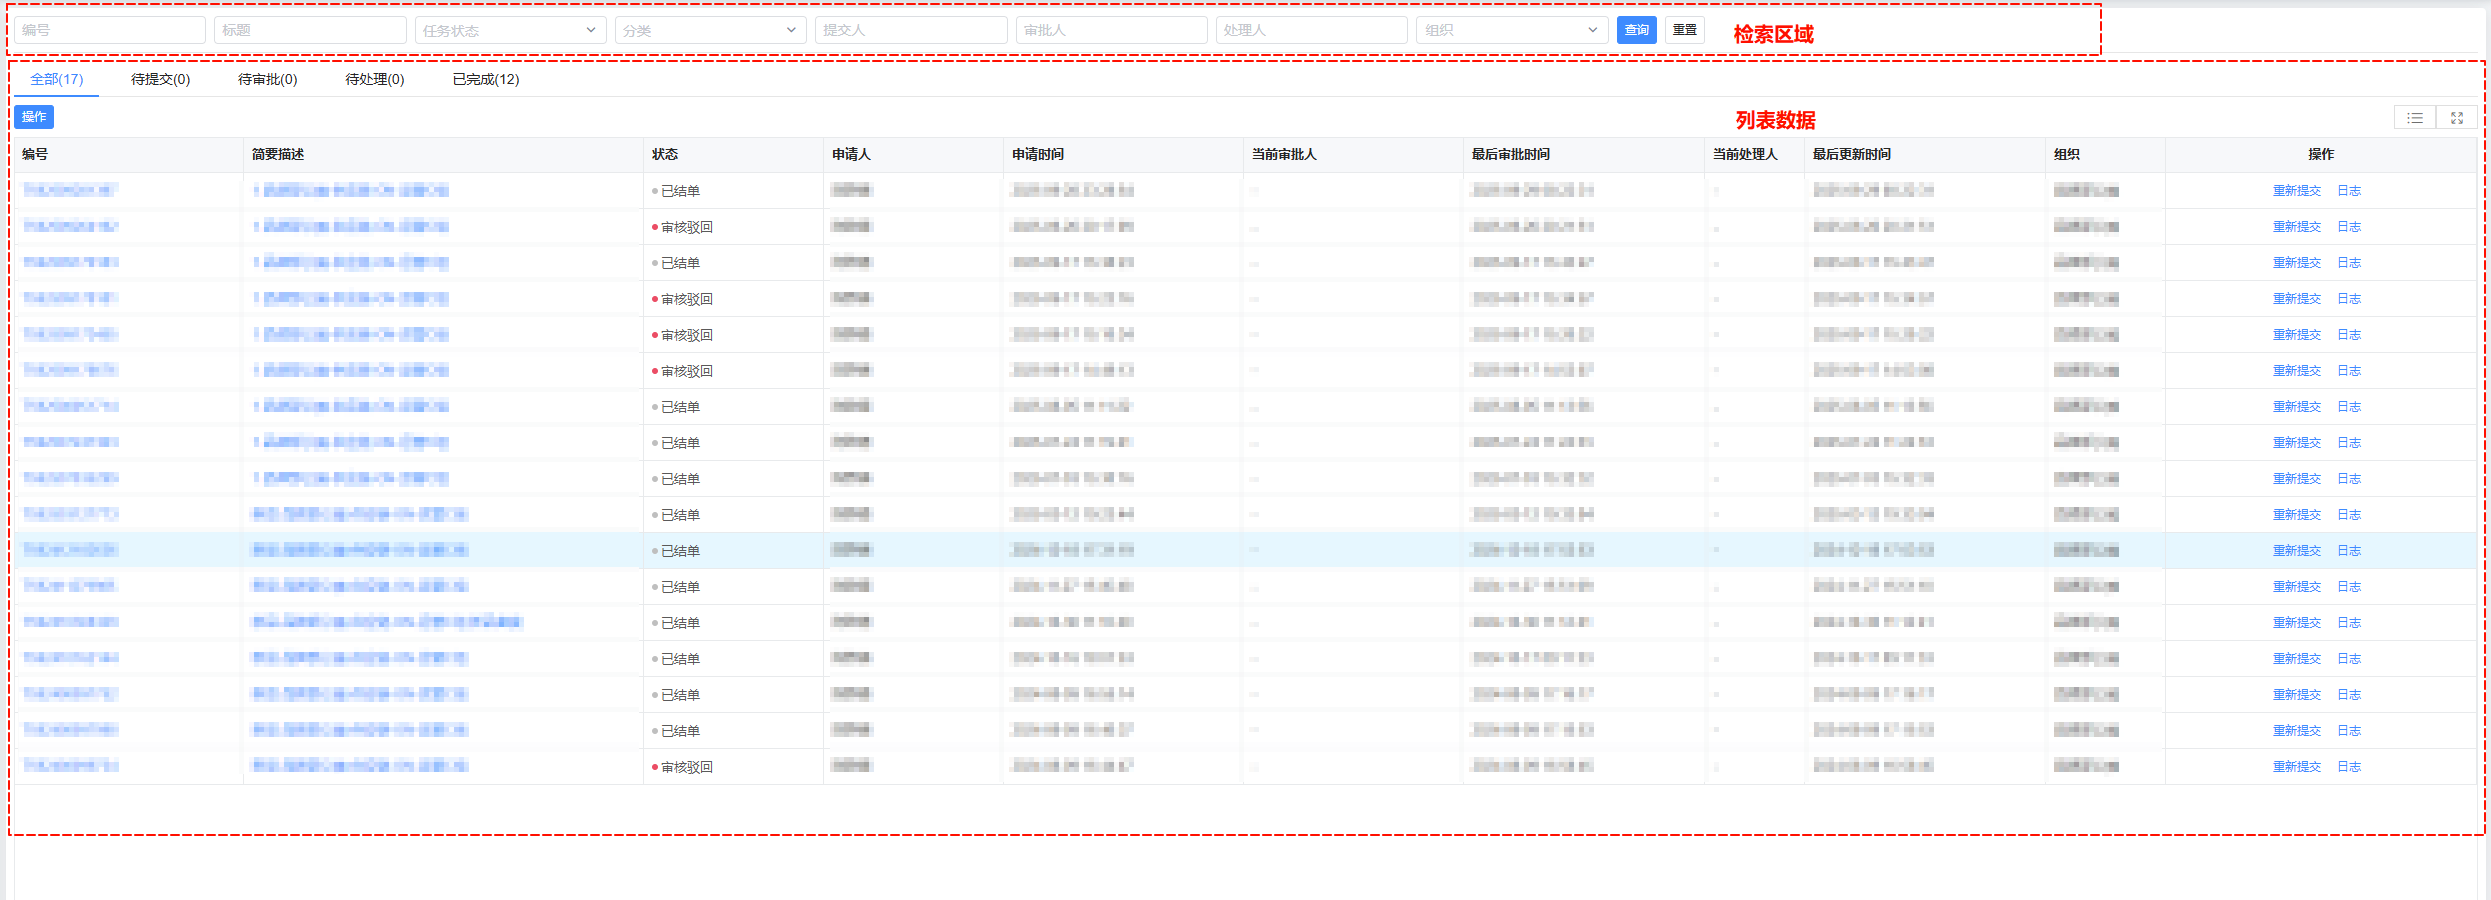Click the 提交人 input field
The height and width of the screenshot is (900, 2491).
910,30
